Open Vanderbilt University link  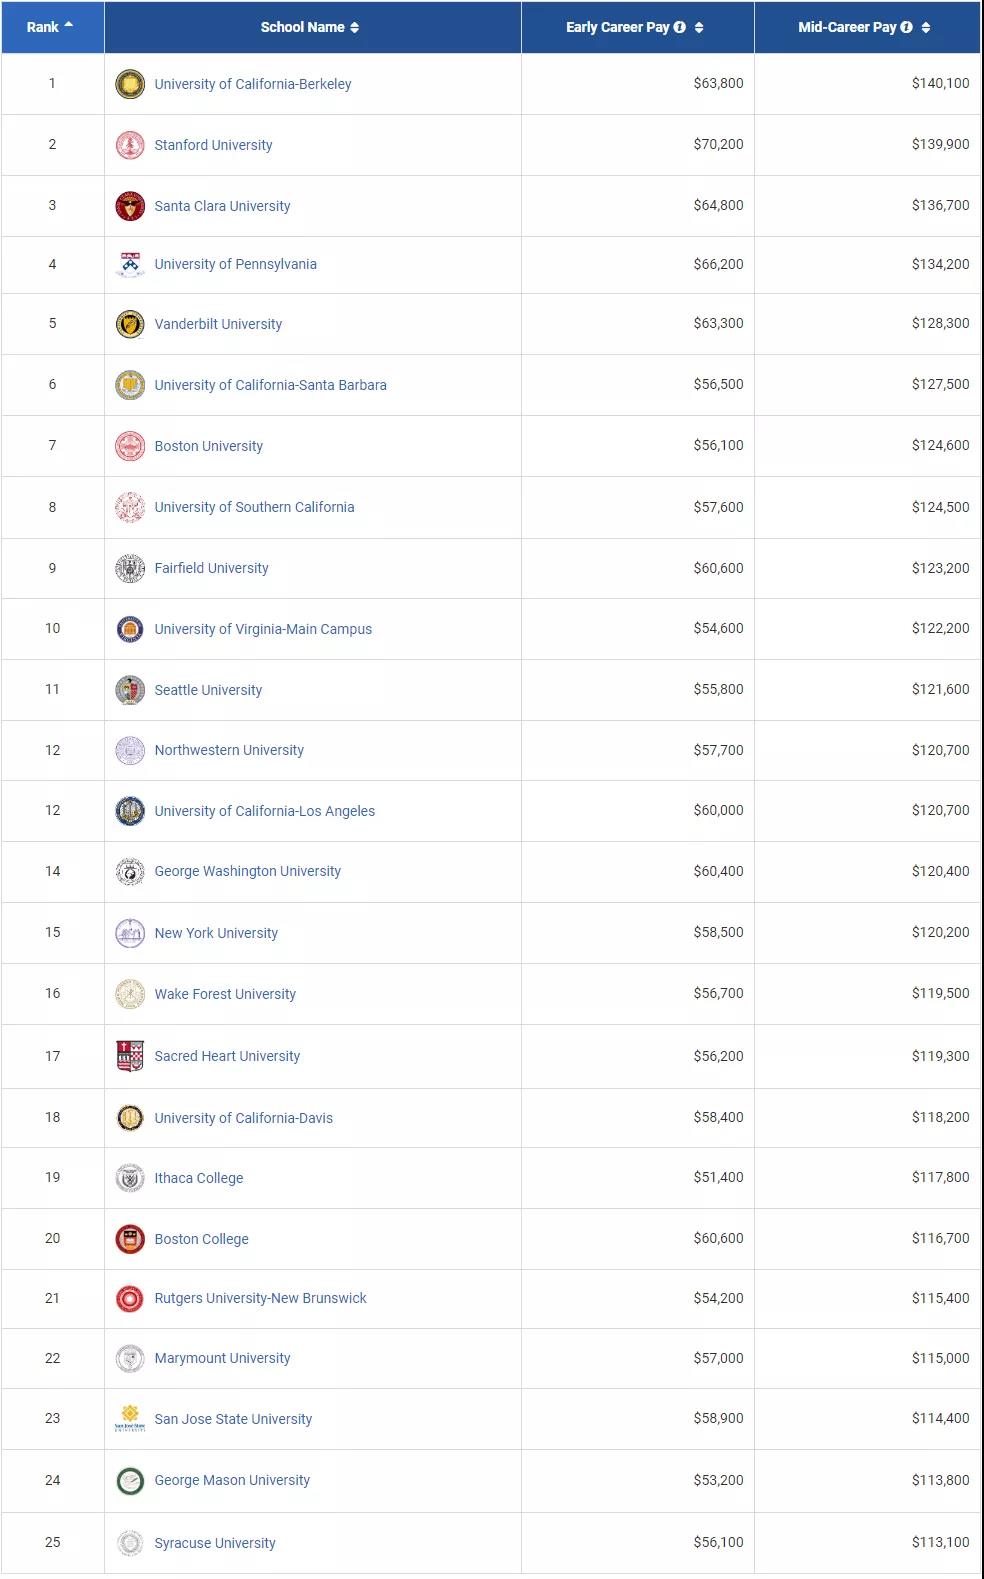point(218,324)
